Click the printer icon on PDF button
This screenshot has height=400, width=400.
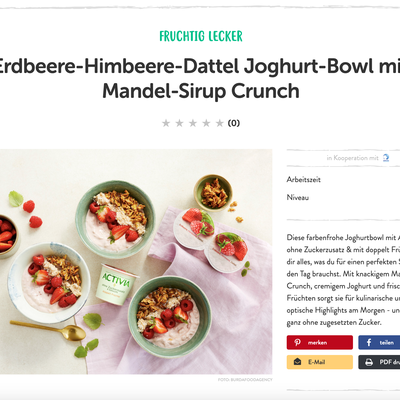click(x=369, y=362)
